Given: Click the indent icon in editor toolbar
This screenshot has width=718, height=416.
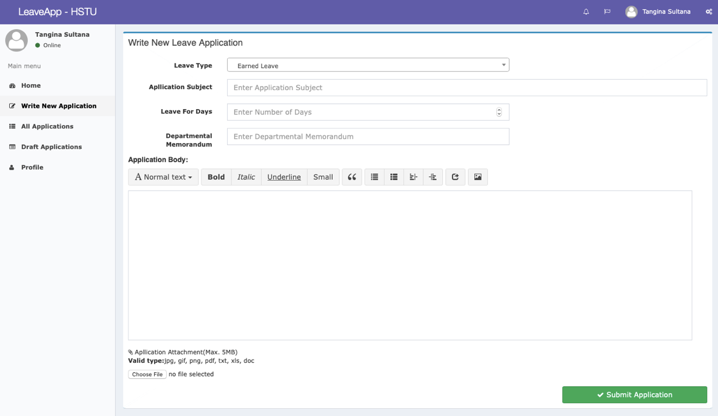Looking at the screenshot, I should tap(433, 177).
